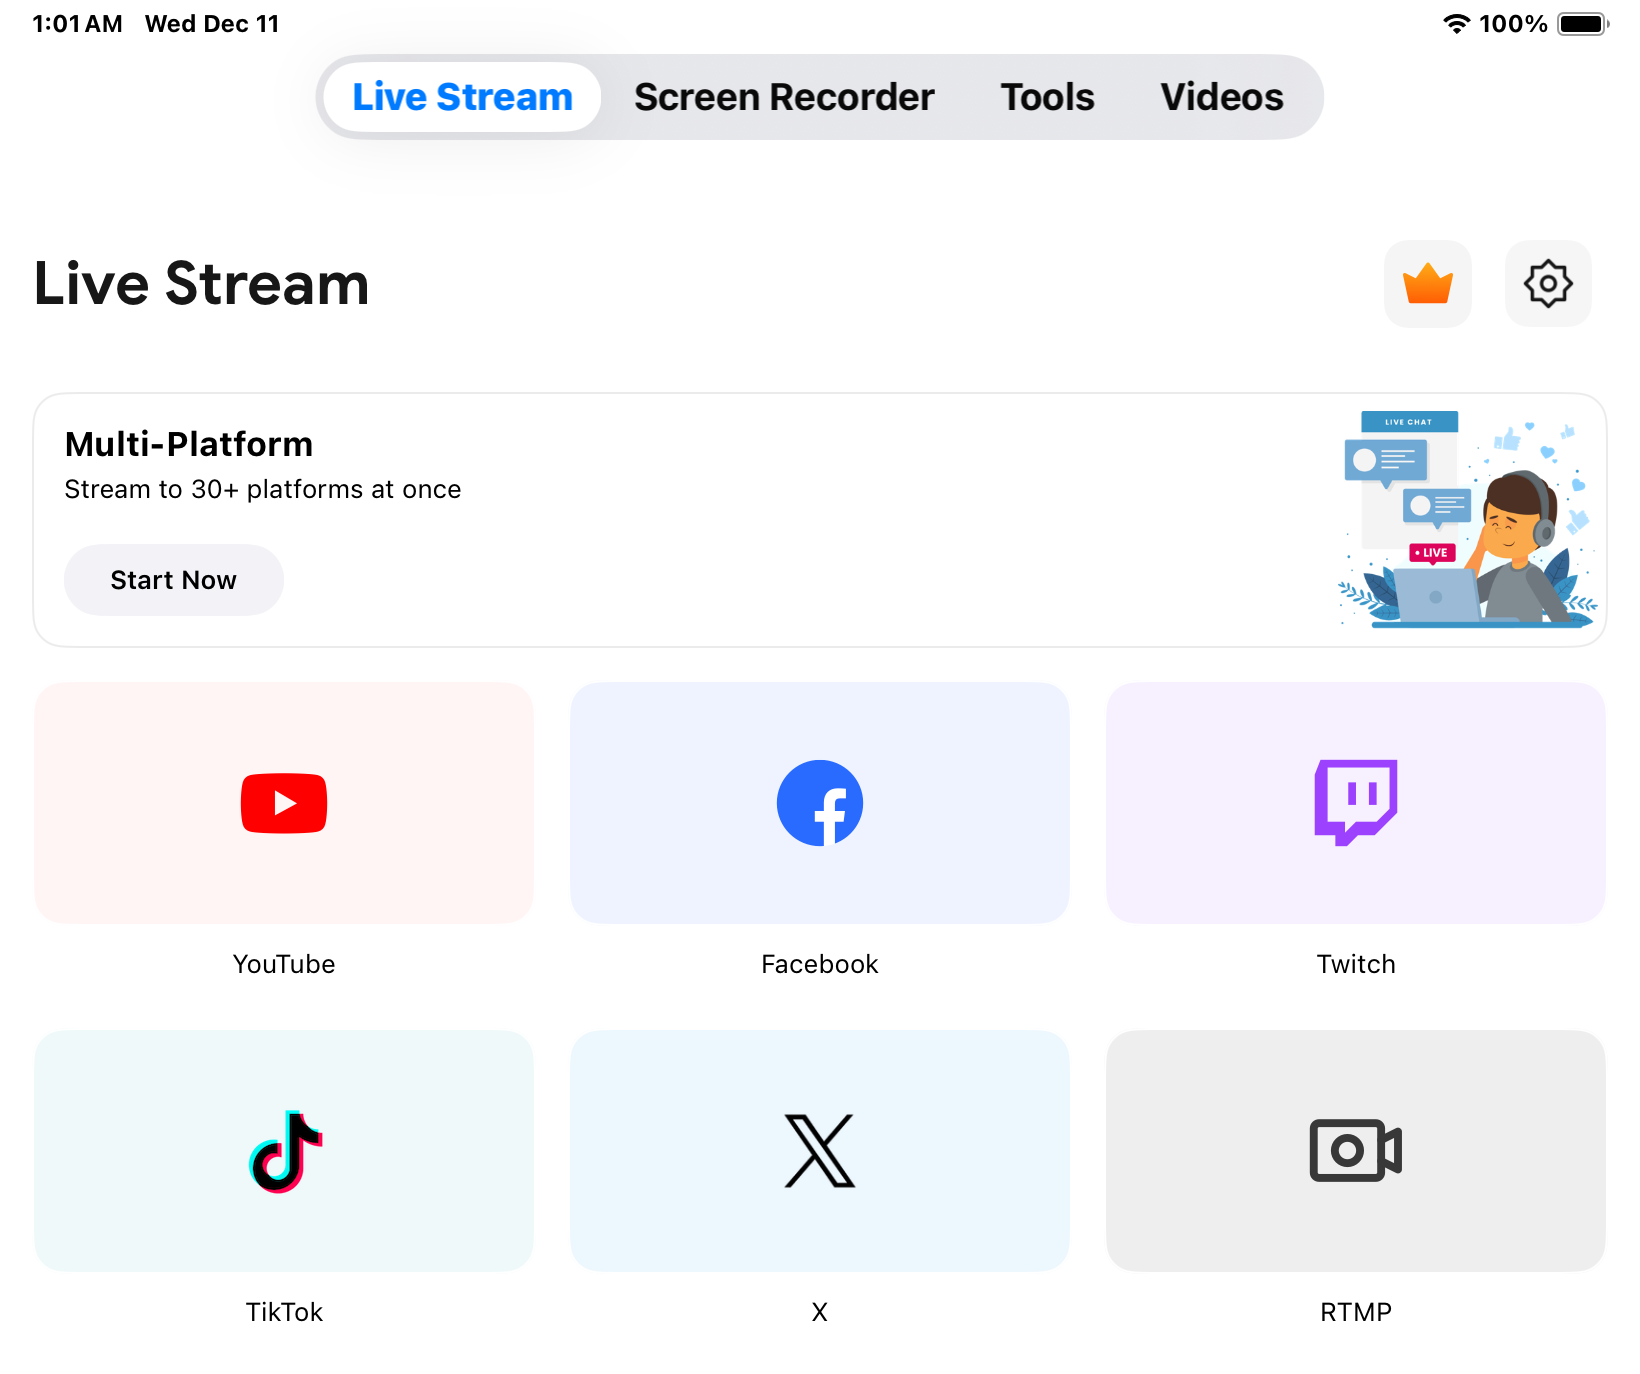Tap the Start Now button
This screenshot has width=1640, height=1374.
(174, 580)
